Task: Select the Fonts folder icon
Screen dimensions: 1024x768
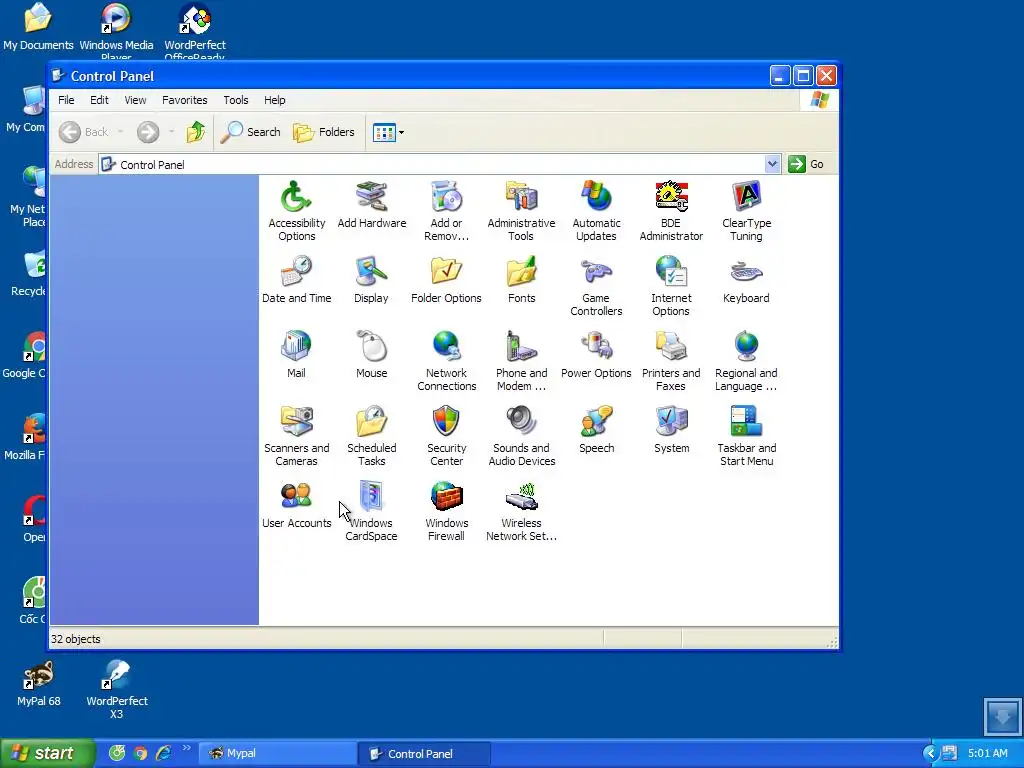Action: [521, 280]
